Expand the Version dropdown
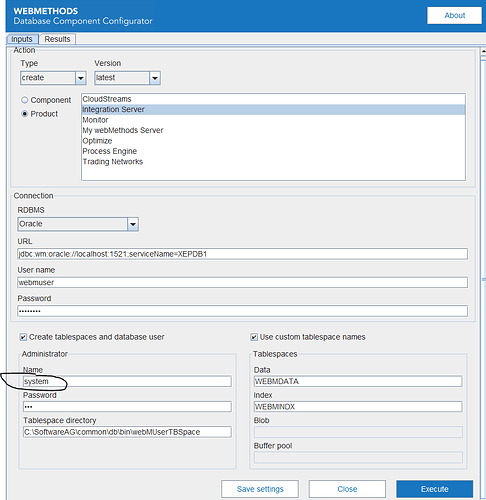Viewport: 486px width, 500px height. 155,78
